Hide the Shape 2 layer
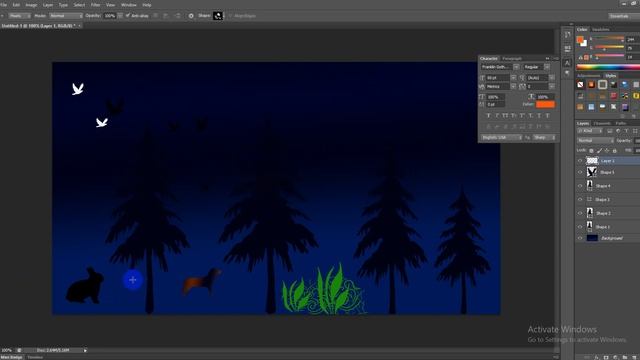The image size is (640, 360). [x=580, y=213]
